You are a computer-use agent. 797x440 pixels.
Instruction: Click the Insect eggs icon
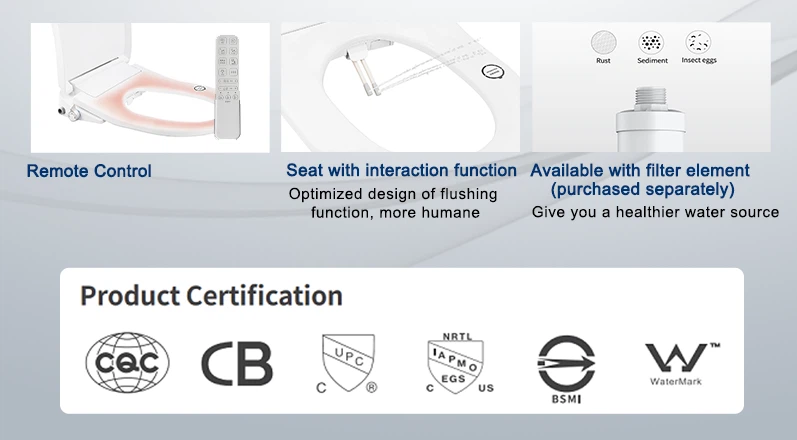click(698, 44)
